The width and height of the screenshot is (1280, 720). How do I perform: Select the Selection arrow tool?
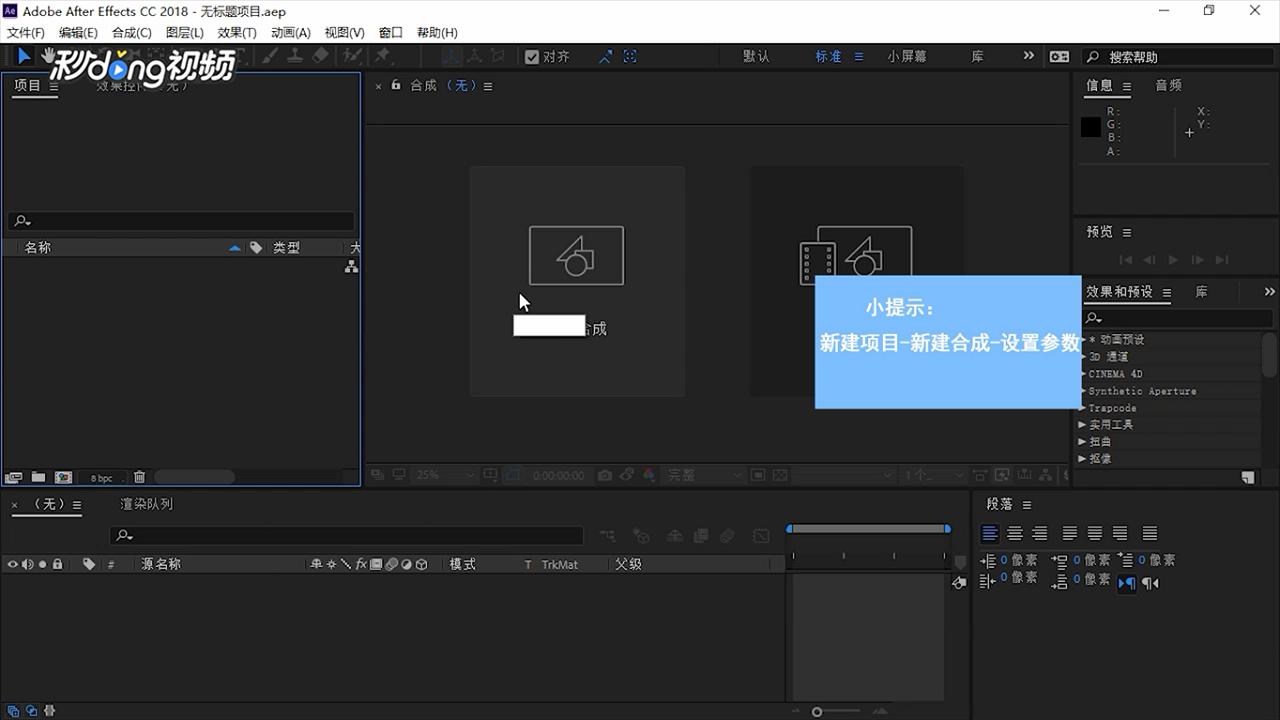pos(24,57)
